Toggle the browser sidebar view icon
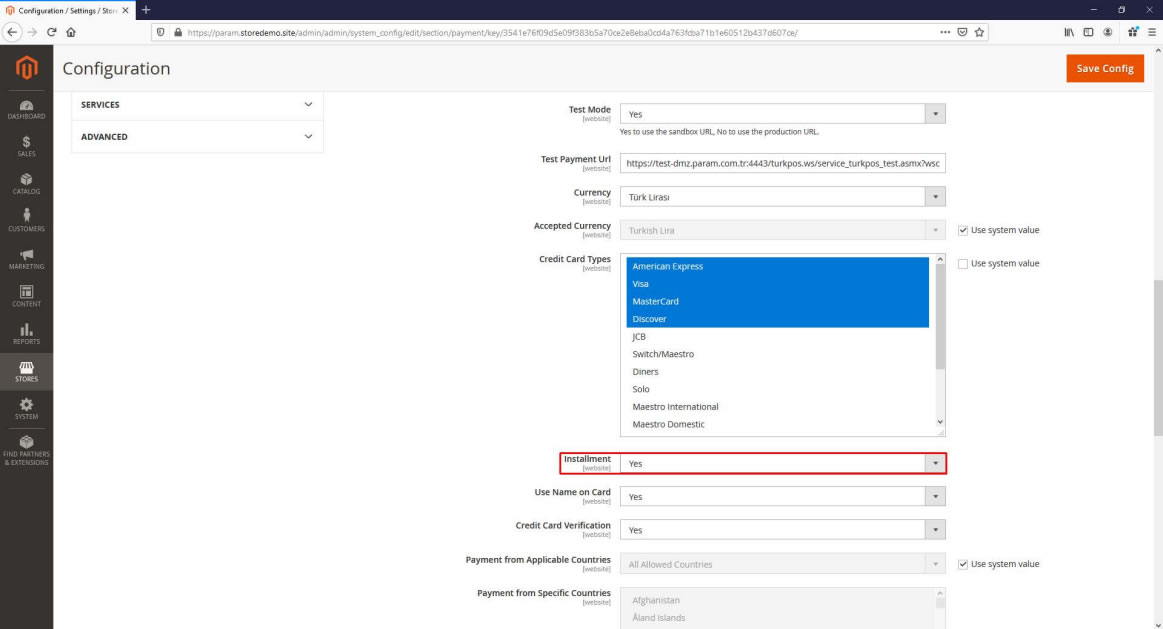The height and width of the screenshot is (629, 1163). [1088, 32]
